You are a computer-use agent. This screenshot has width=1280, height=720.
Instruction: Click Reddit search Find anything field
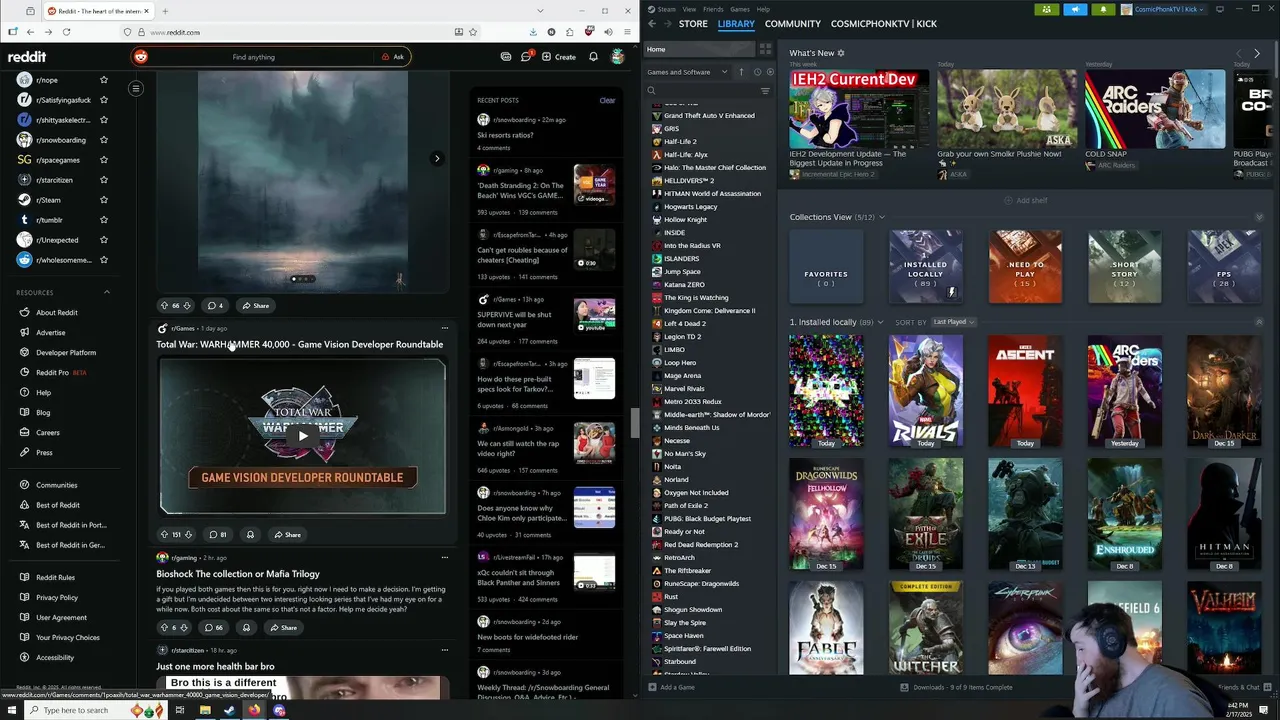(254, 57)
